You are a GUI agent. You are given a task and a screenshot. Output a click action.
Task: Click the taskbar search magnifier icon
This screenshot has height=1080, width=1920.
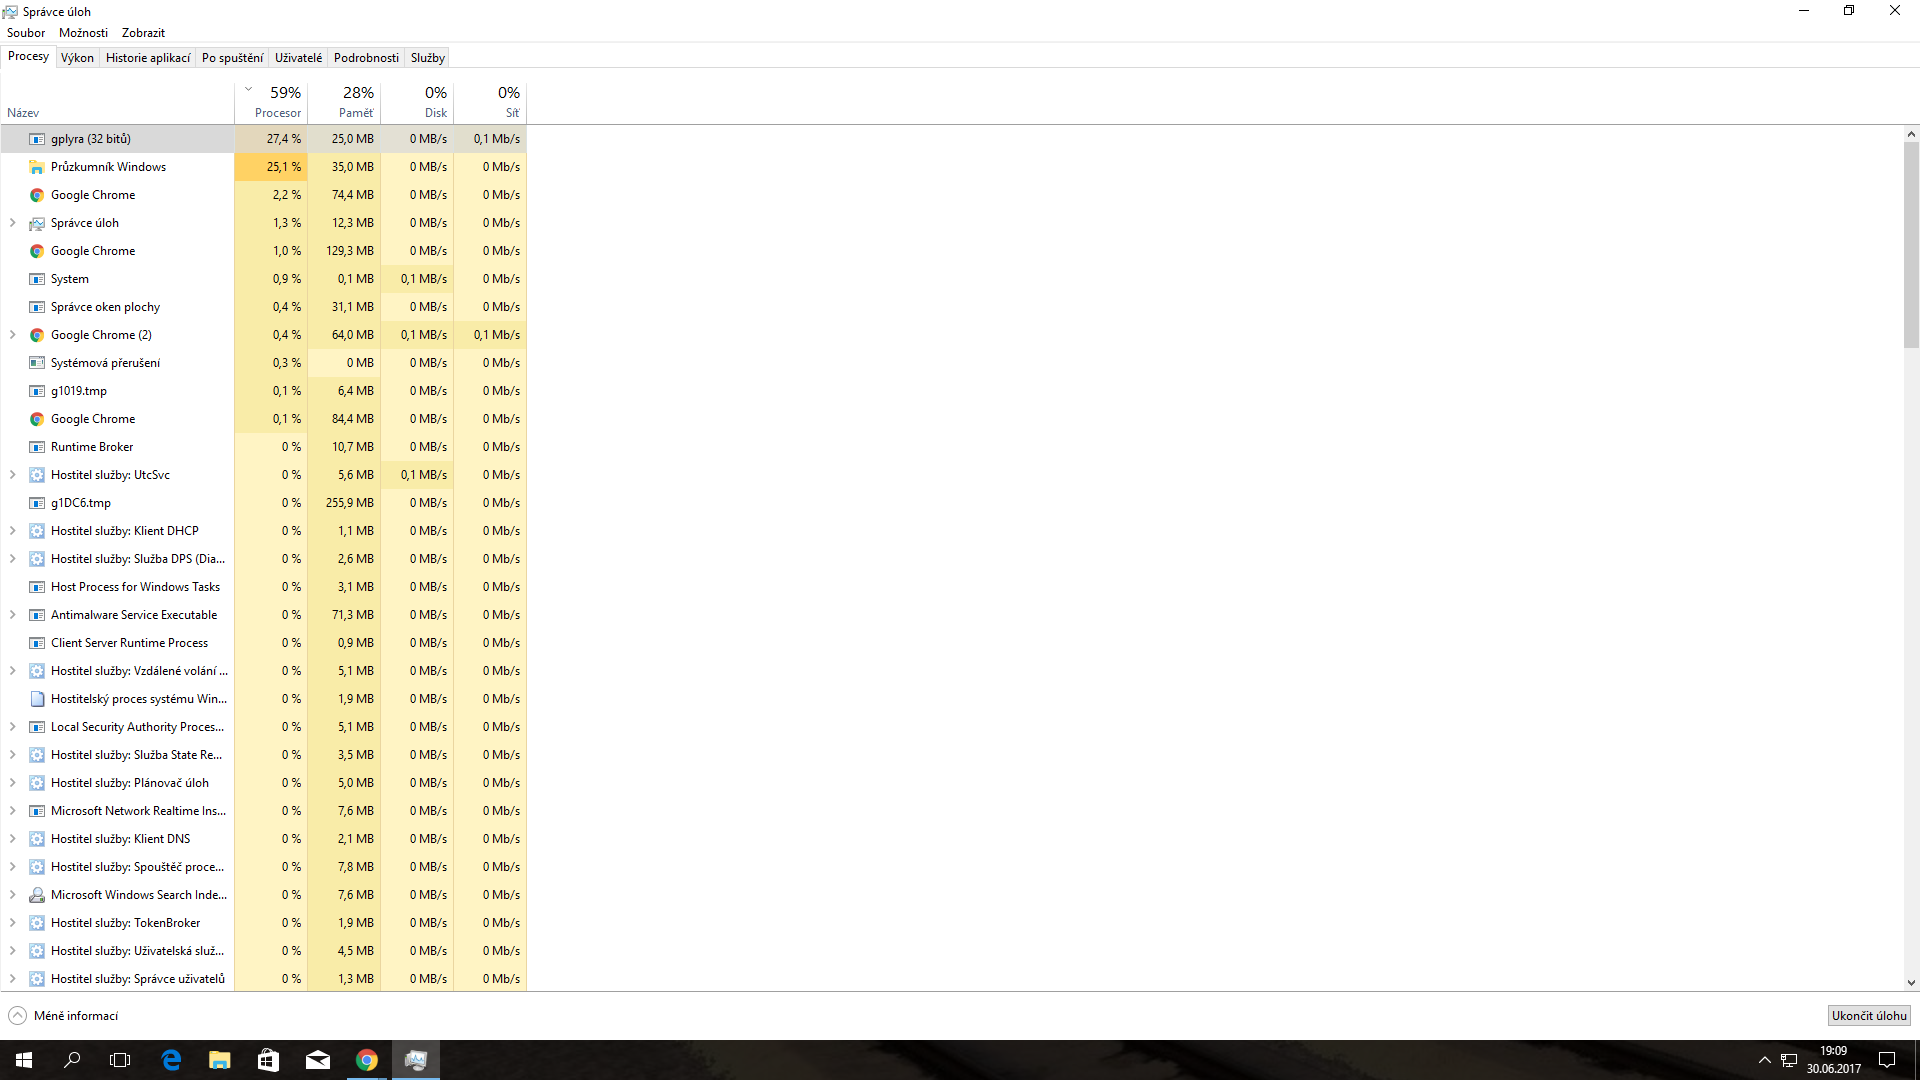[72, 1060]
